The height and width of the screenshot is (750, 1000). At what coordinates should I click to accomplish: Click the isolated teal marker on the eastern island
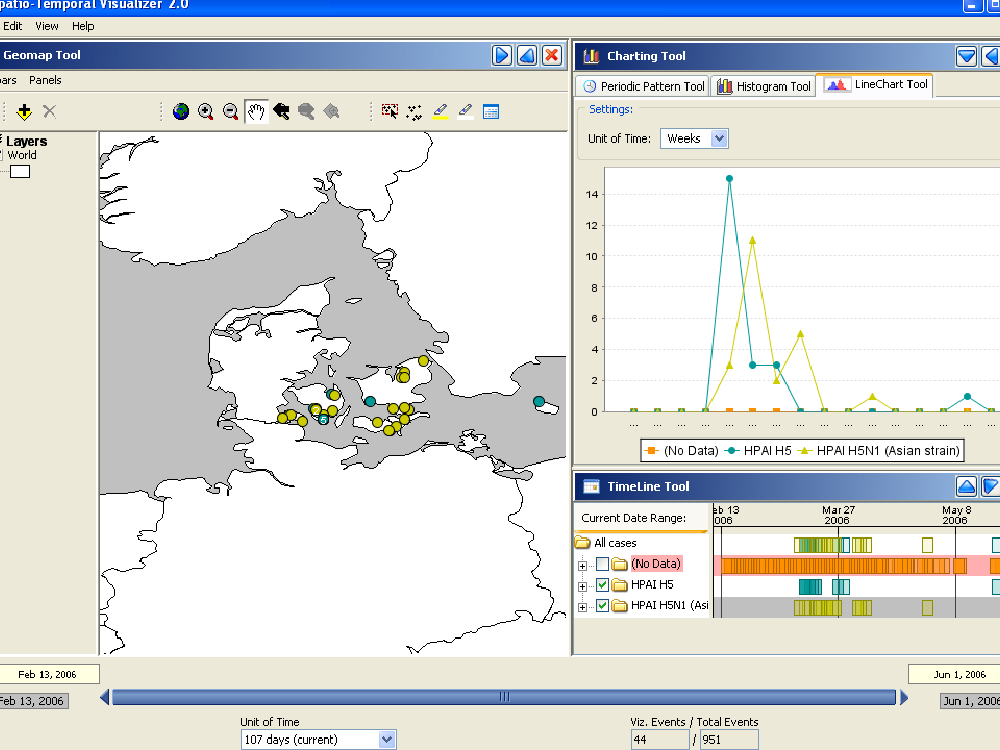[539, 401]
